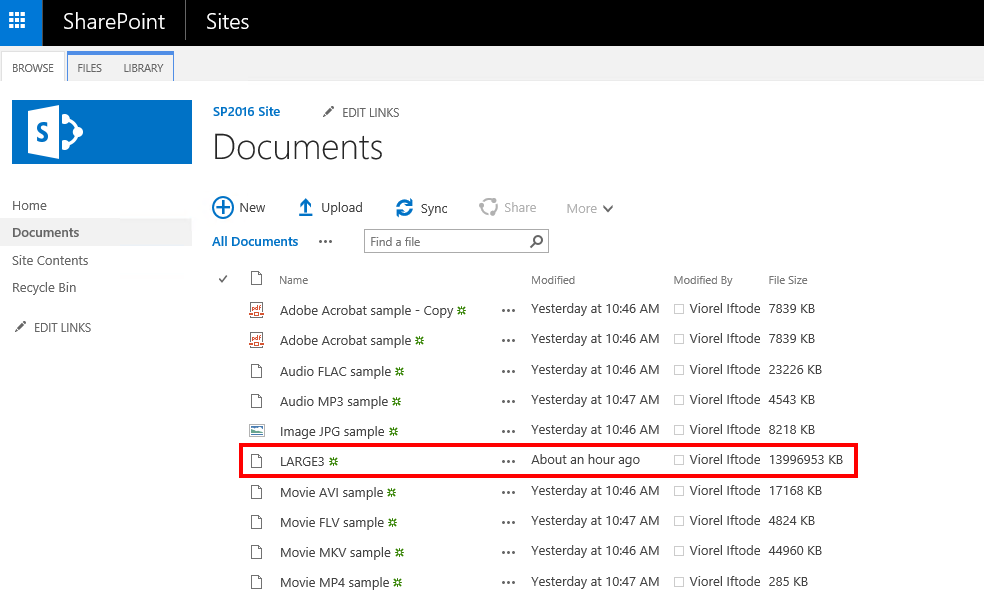Click file icon of Audio FLAC sample
This screenshot has width=984, height=604.
[257, 370]
